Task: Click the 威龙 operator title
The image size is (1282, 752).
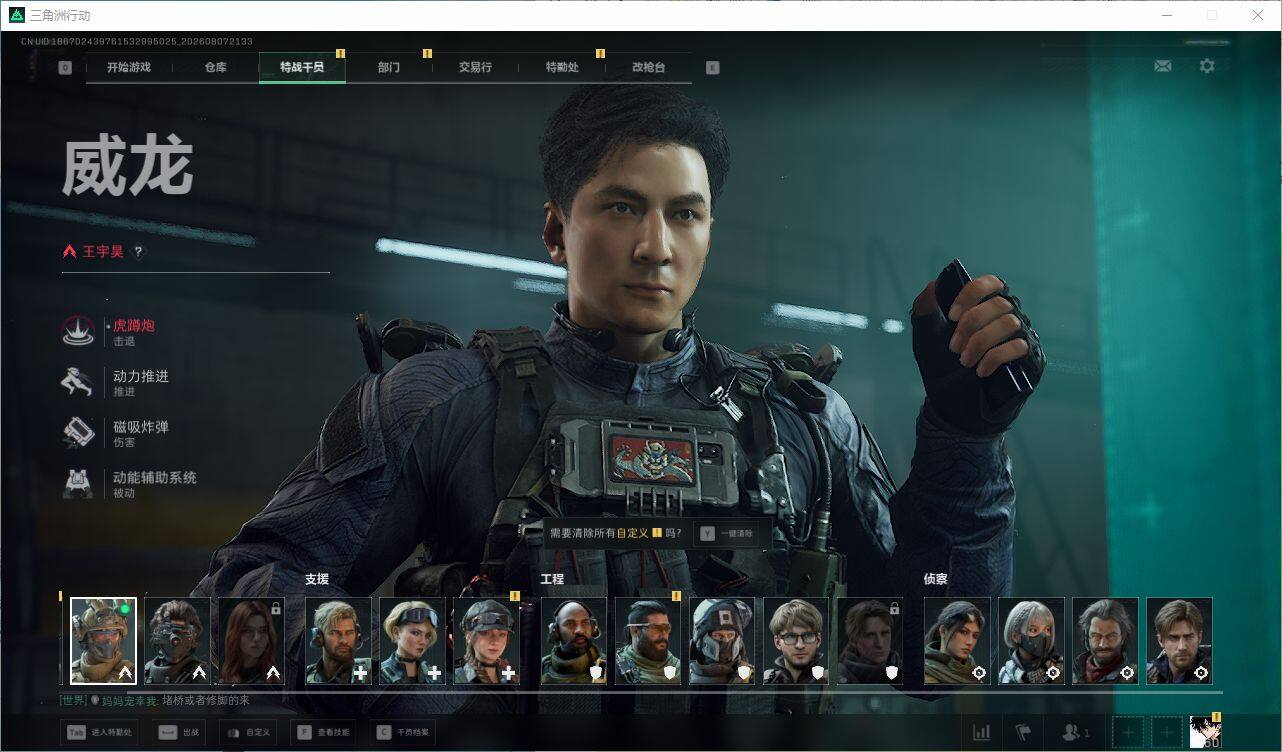Action: coord(128,167)
